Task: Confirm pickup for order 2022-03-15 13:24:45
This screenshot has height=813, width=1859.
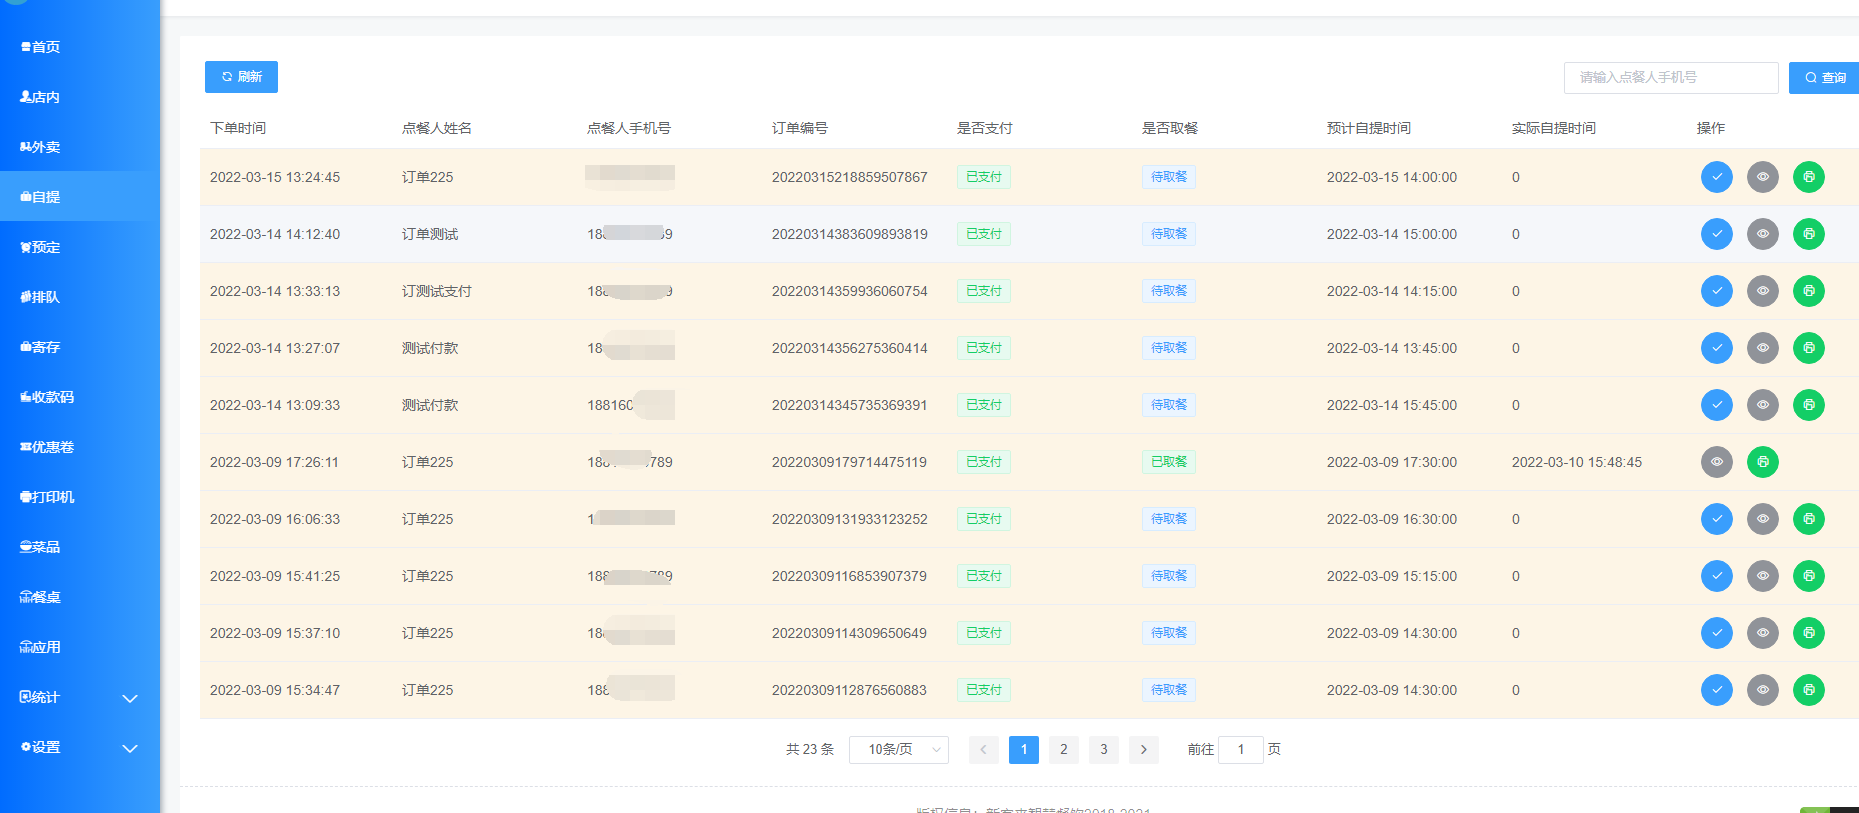Action: tap(1716, 177)
